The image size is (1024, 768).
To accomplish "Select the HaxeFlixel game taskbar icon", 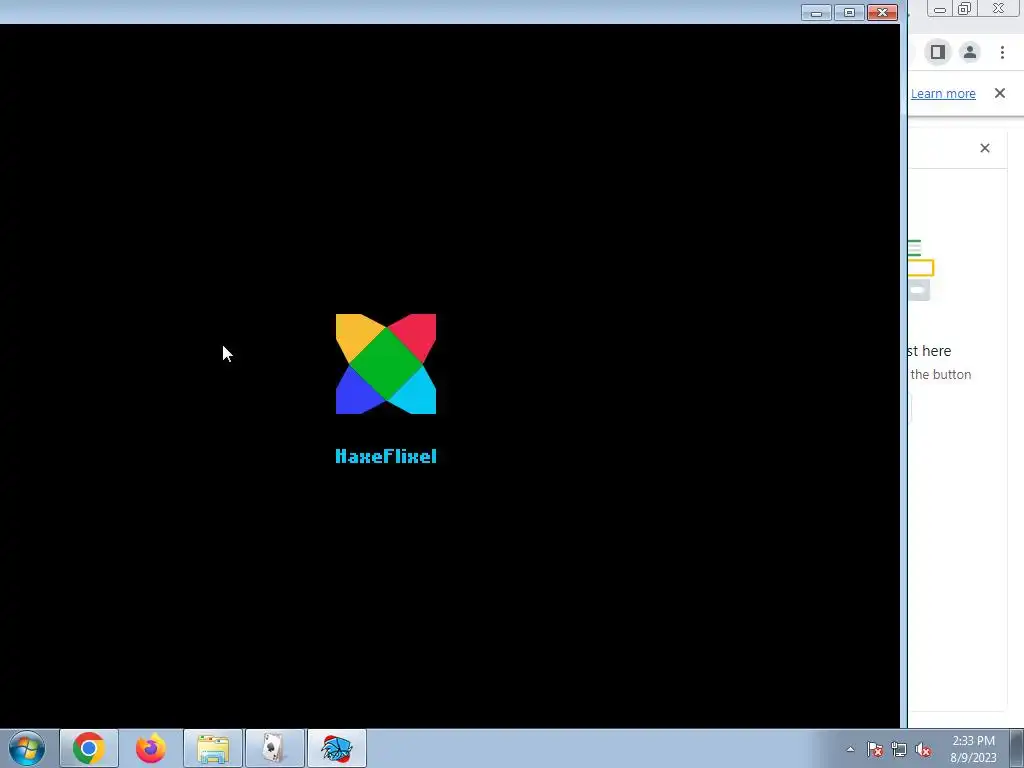I will (336, 748).
